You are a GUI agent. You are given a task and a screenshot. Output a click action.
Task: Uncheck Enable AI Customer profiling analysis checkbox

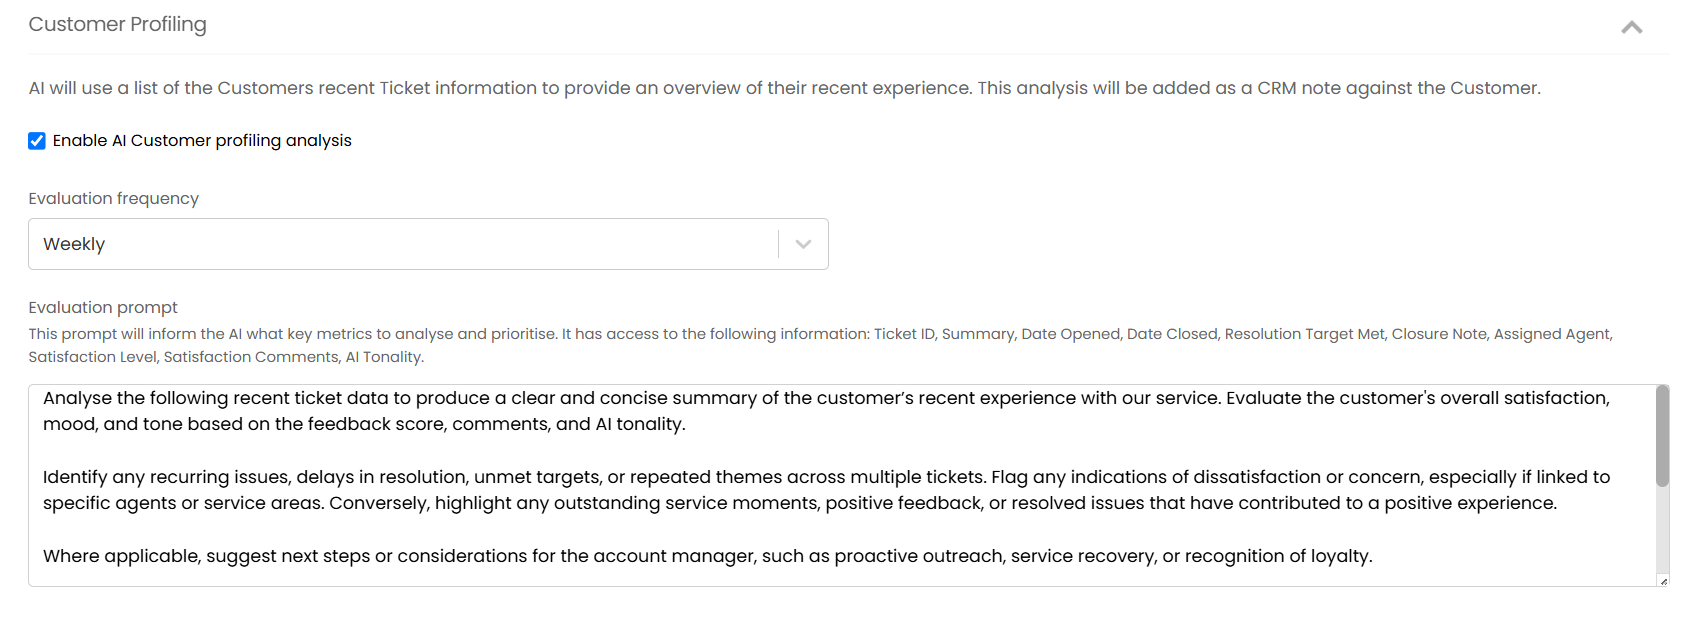pyautogui.click(x=37, y=141)
